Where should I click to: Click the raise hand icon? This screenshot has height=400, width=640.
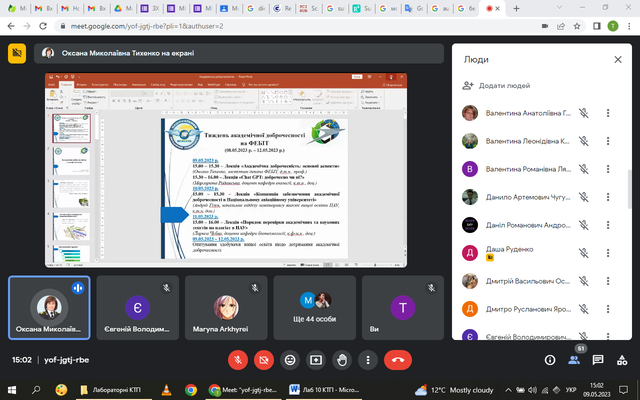point(343,358)
